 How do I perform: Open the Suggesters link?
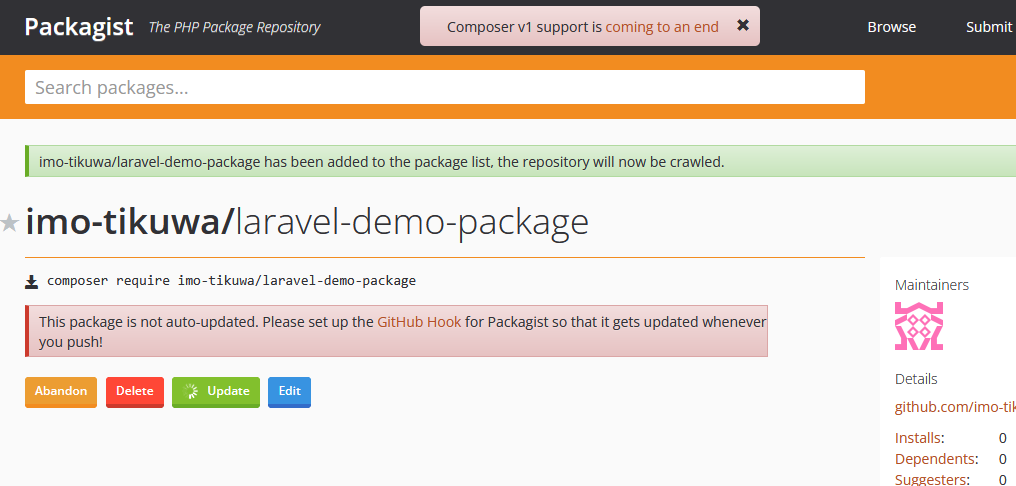coord(932,480)
